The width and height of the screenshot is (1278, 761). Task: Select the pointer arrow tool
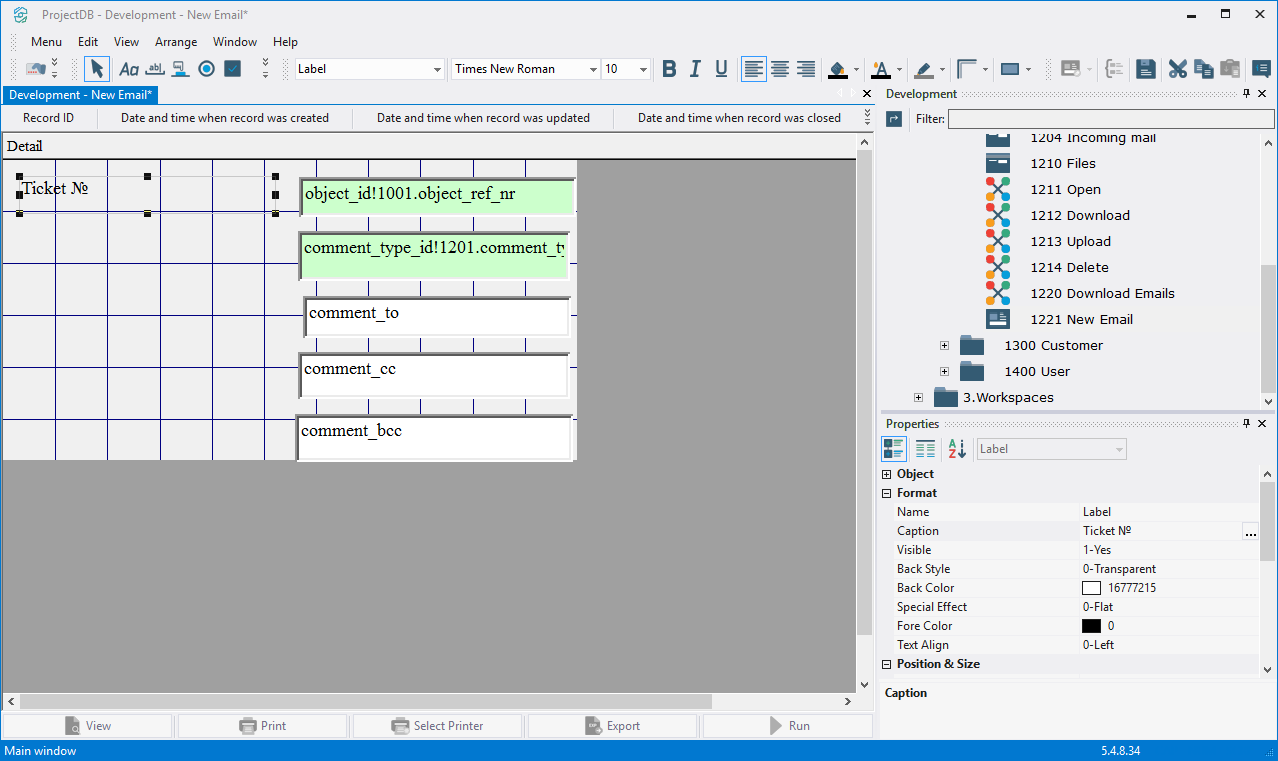coord(96,69)
